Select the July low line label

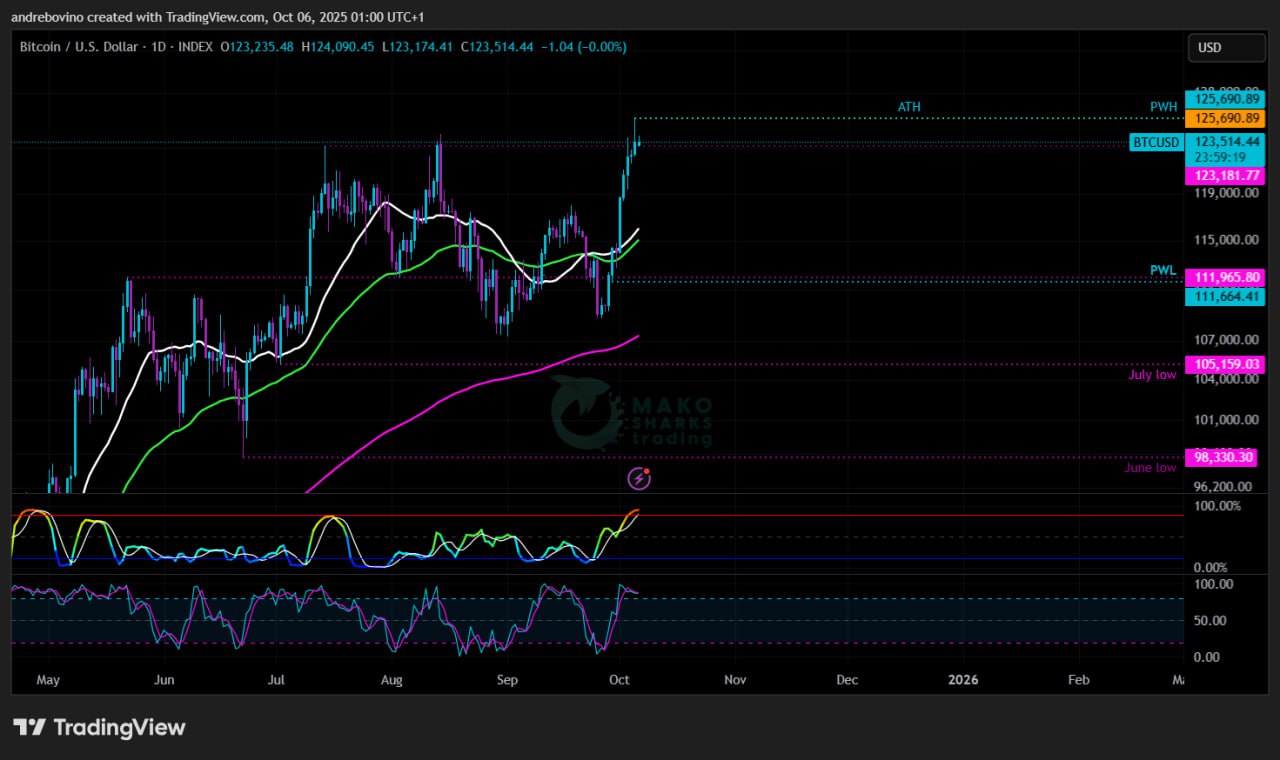coord(1152,375)
